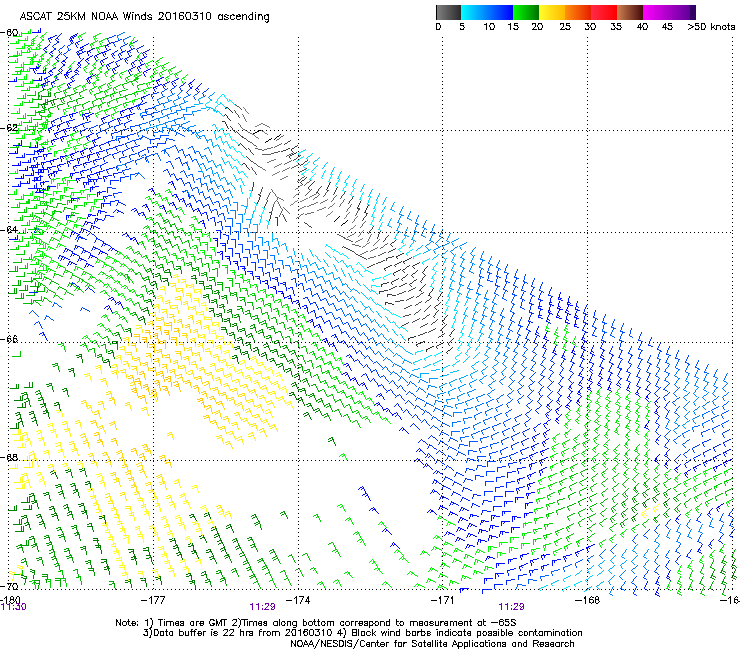Click the '40' legend scale label
Viewport: 740px width, 650px height.
tap(642, 27)
